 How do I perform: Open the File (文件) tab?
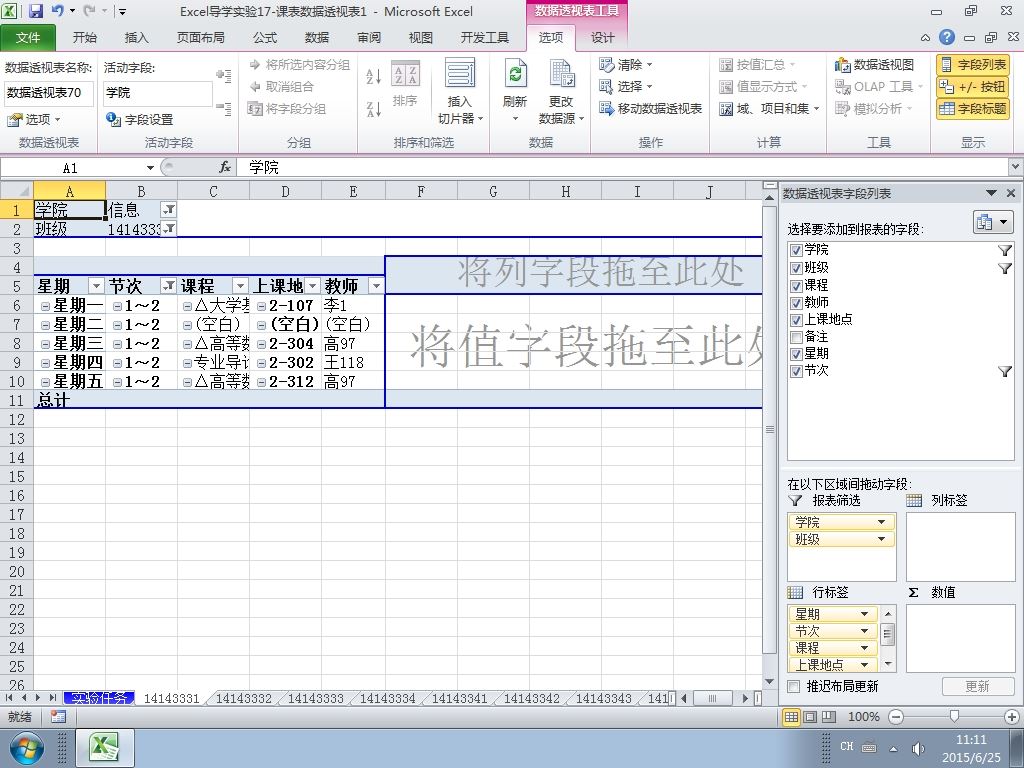27,38
